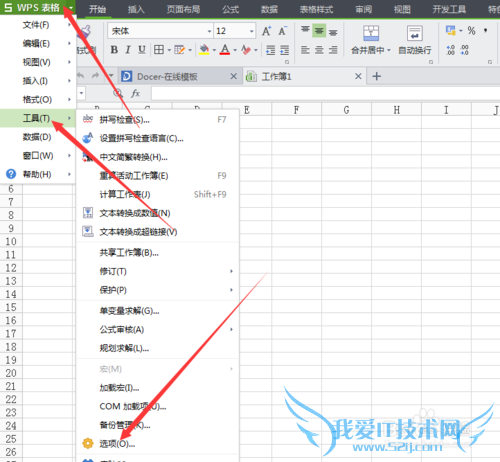Click the Undo arrow

(81, 76)
